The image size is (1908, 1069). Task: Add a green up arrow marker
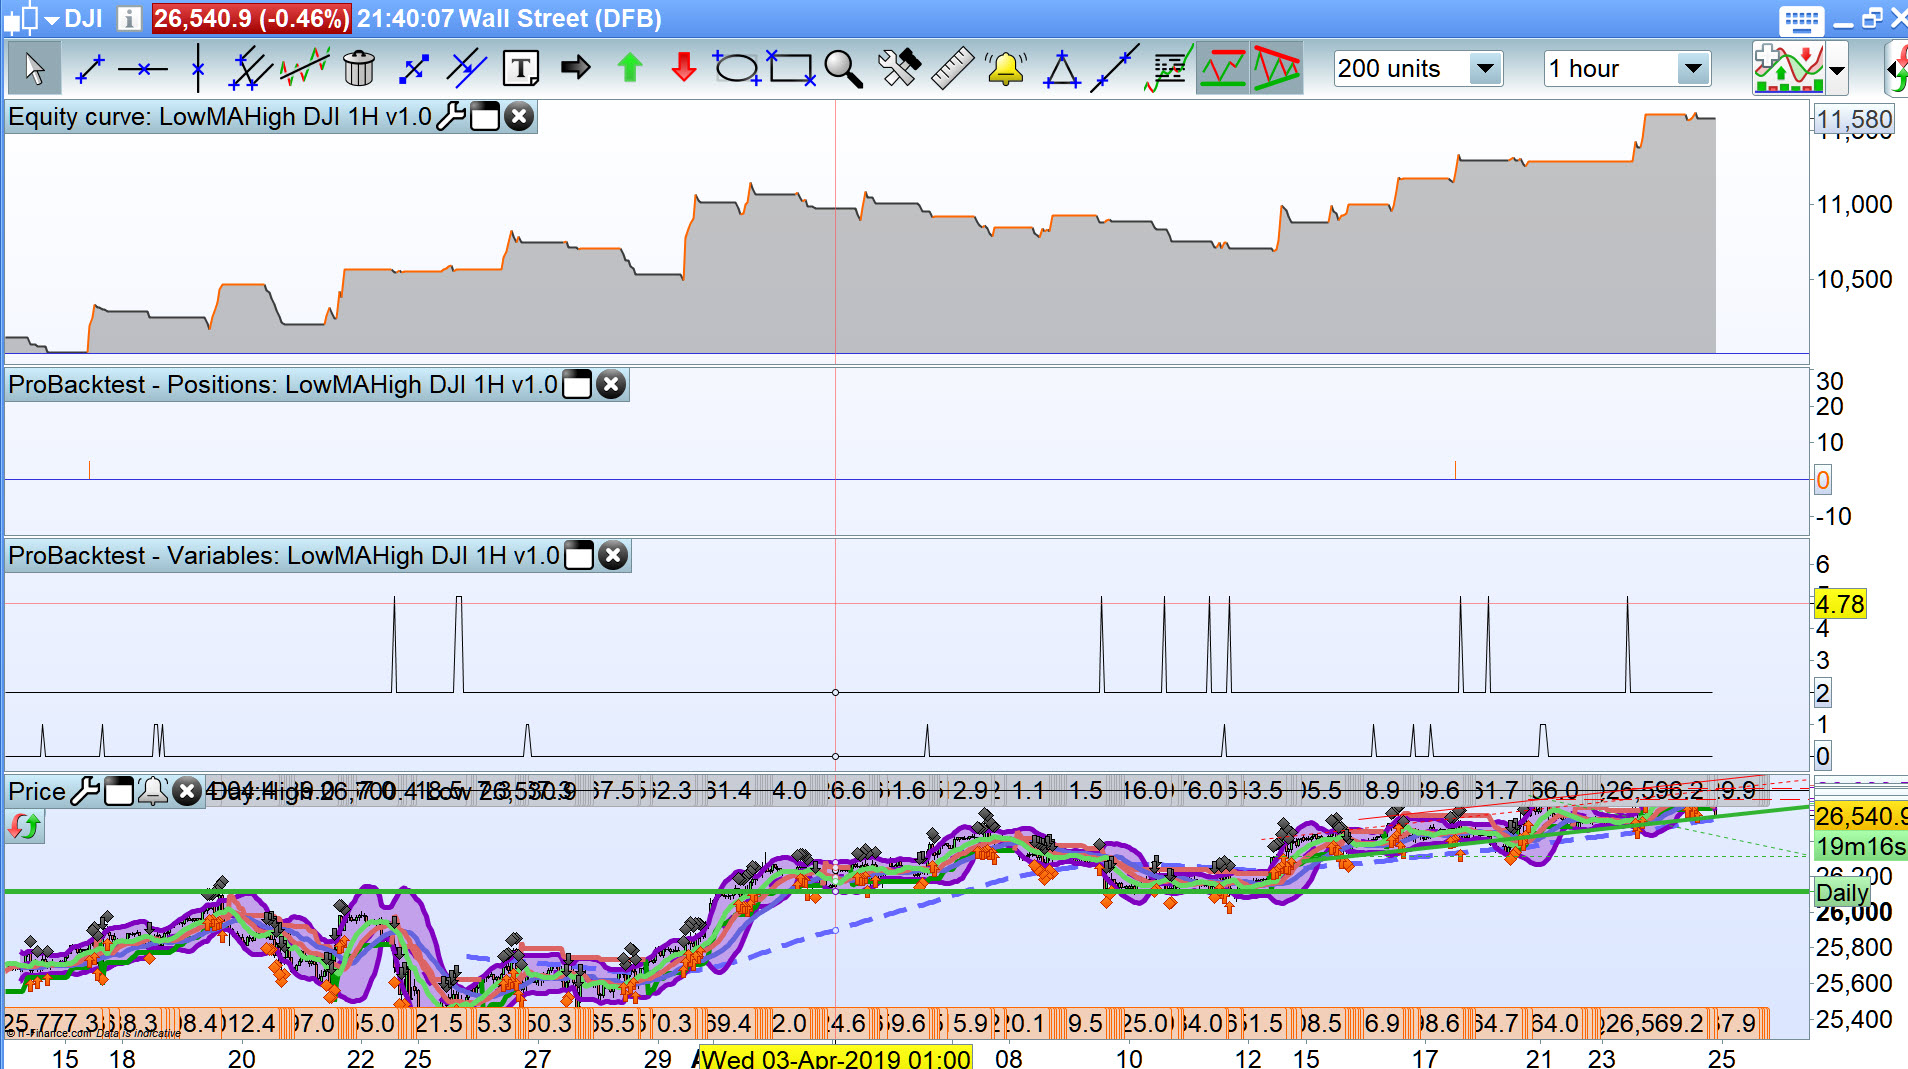(x=630, y=68)
